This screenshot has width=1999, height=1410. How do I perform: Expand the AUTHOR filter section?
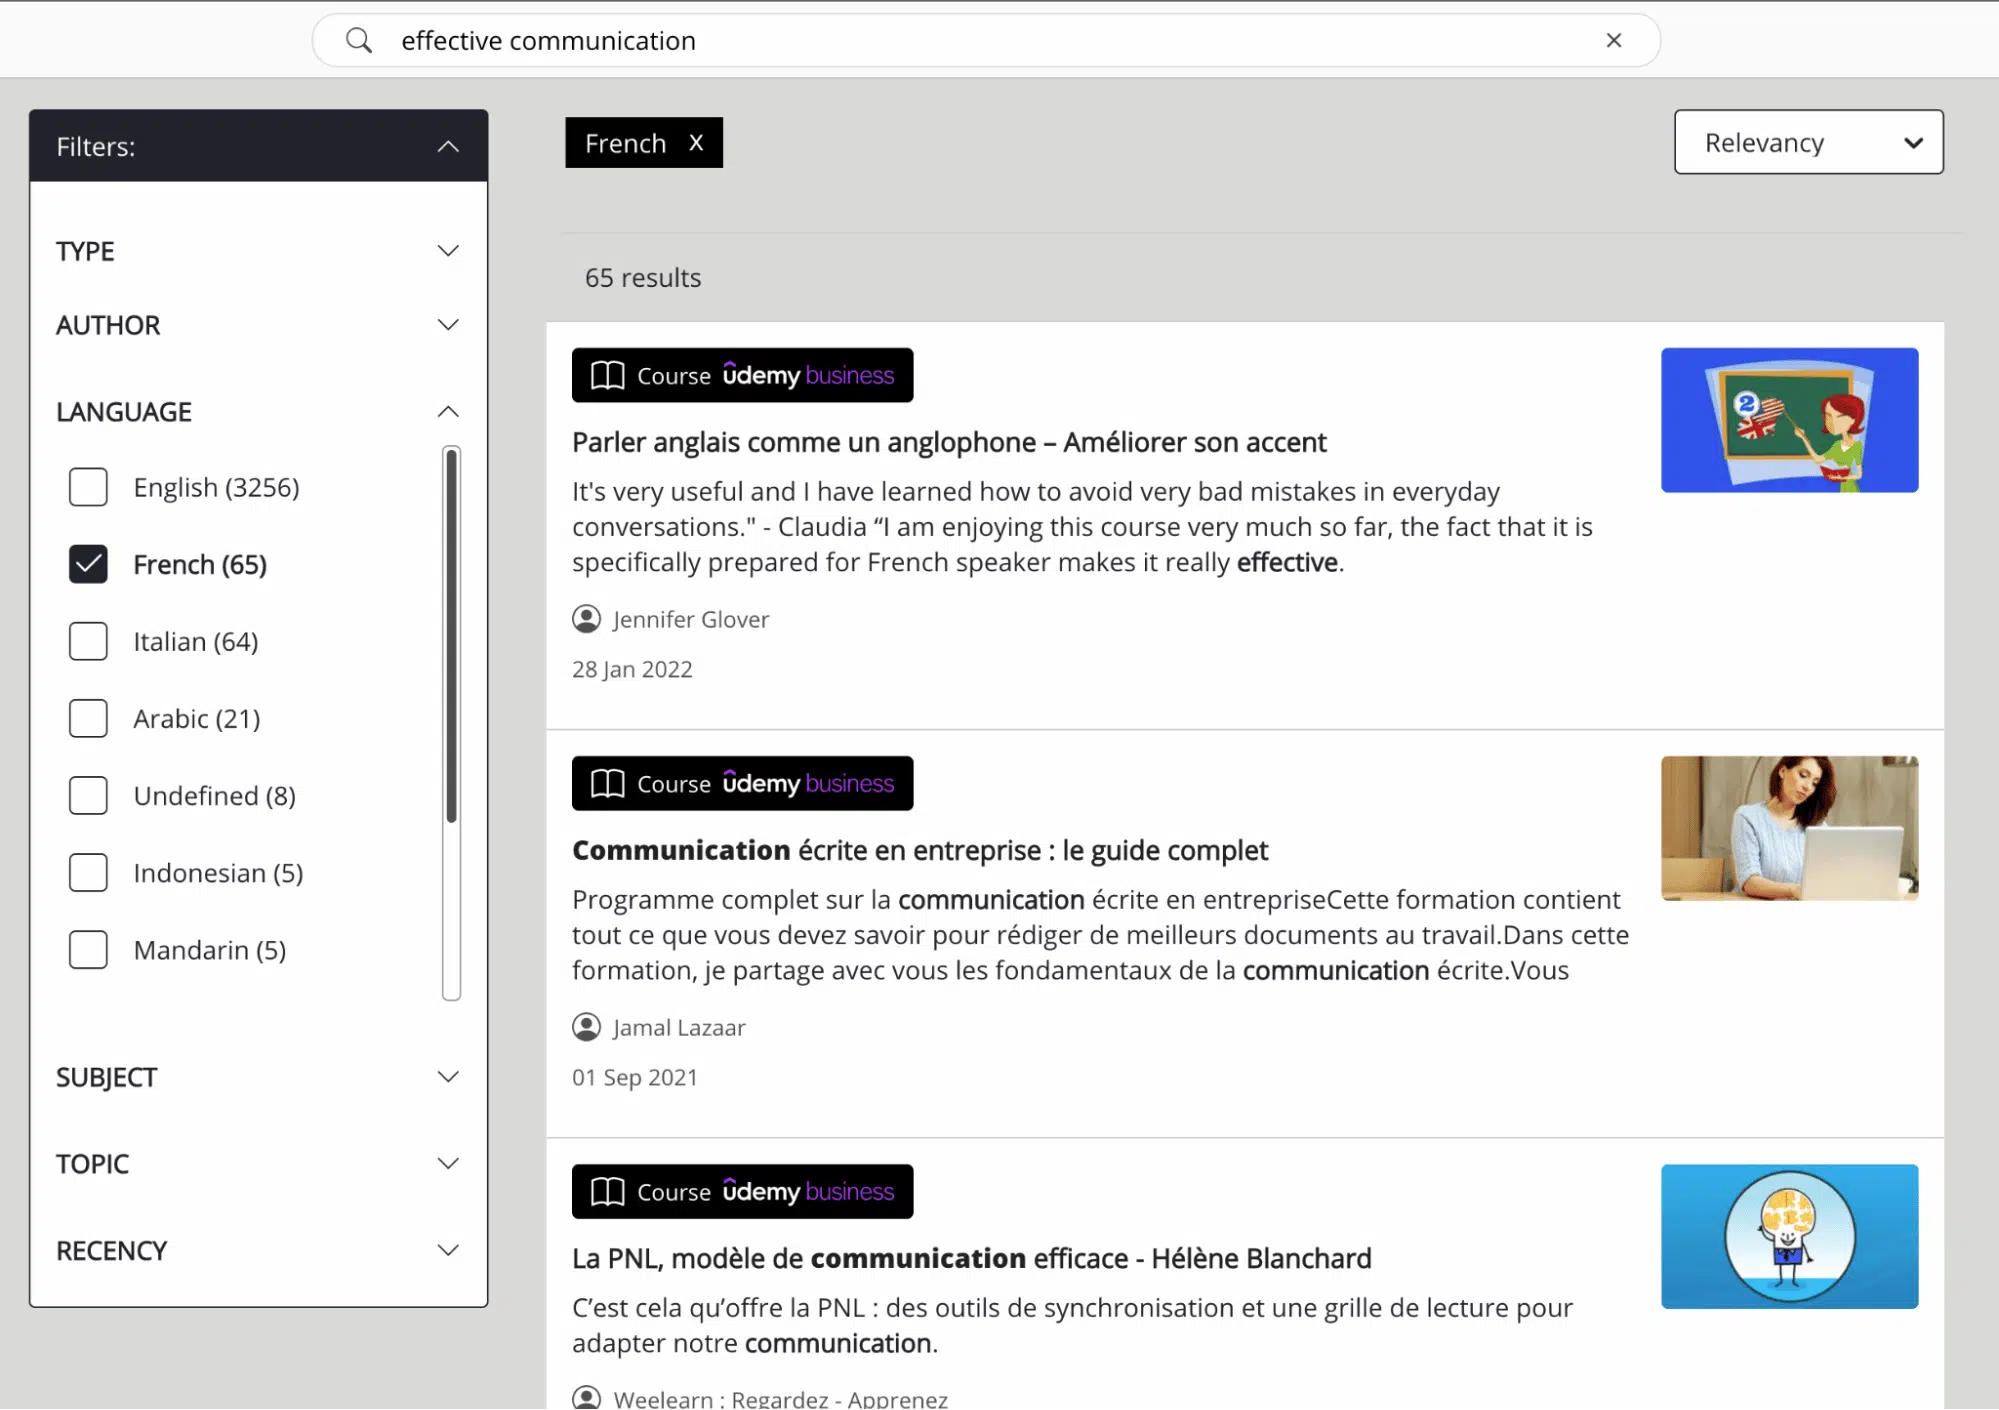point(448,325)
